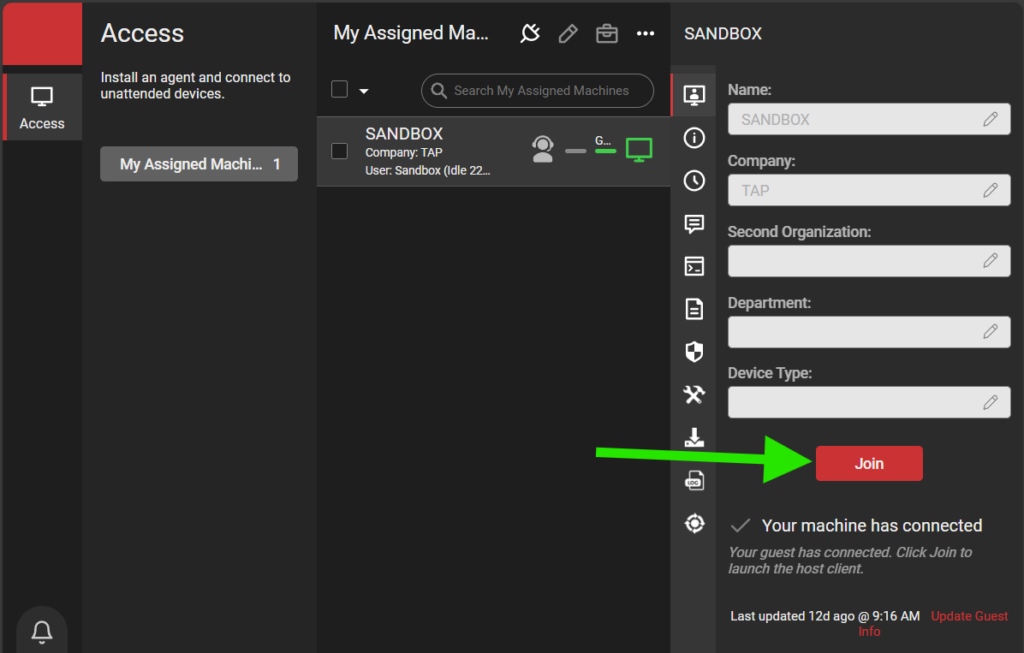Open the More options ellipsis menu
The width and height of the screenshot is (1024, 653).
(x=645, y=33)
